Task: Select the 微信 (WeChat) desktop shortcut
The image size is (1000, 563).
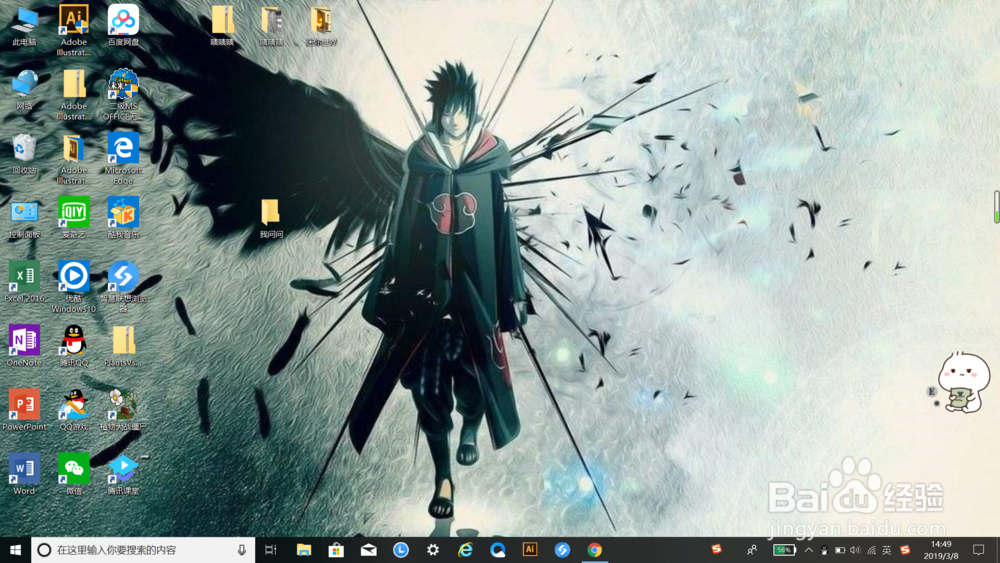Action: tap(73, 474)
